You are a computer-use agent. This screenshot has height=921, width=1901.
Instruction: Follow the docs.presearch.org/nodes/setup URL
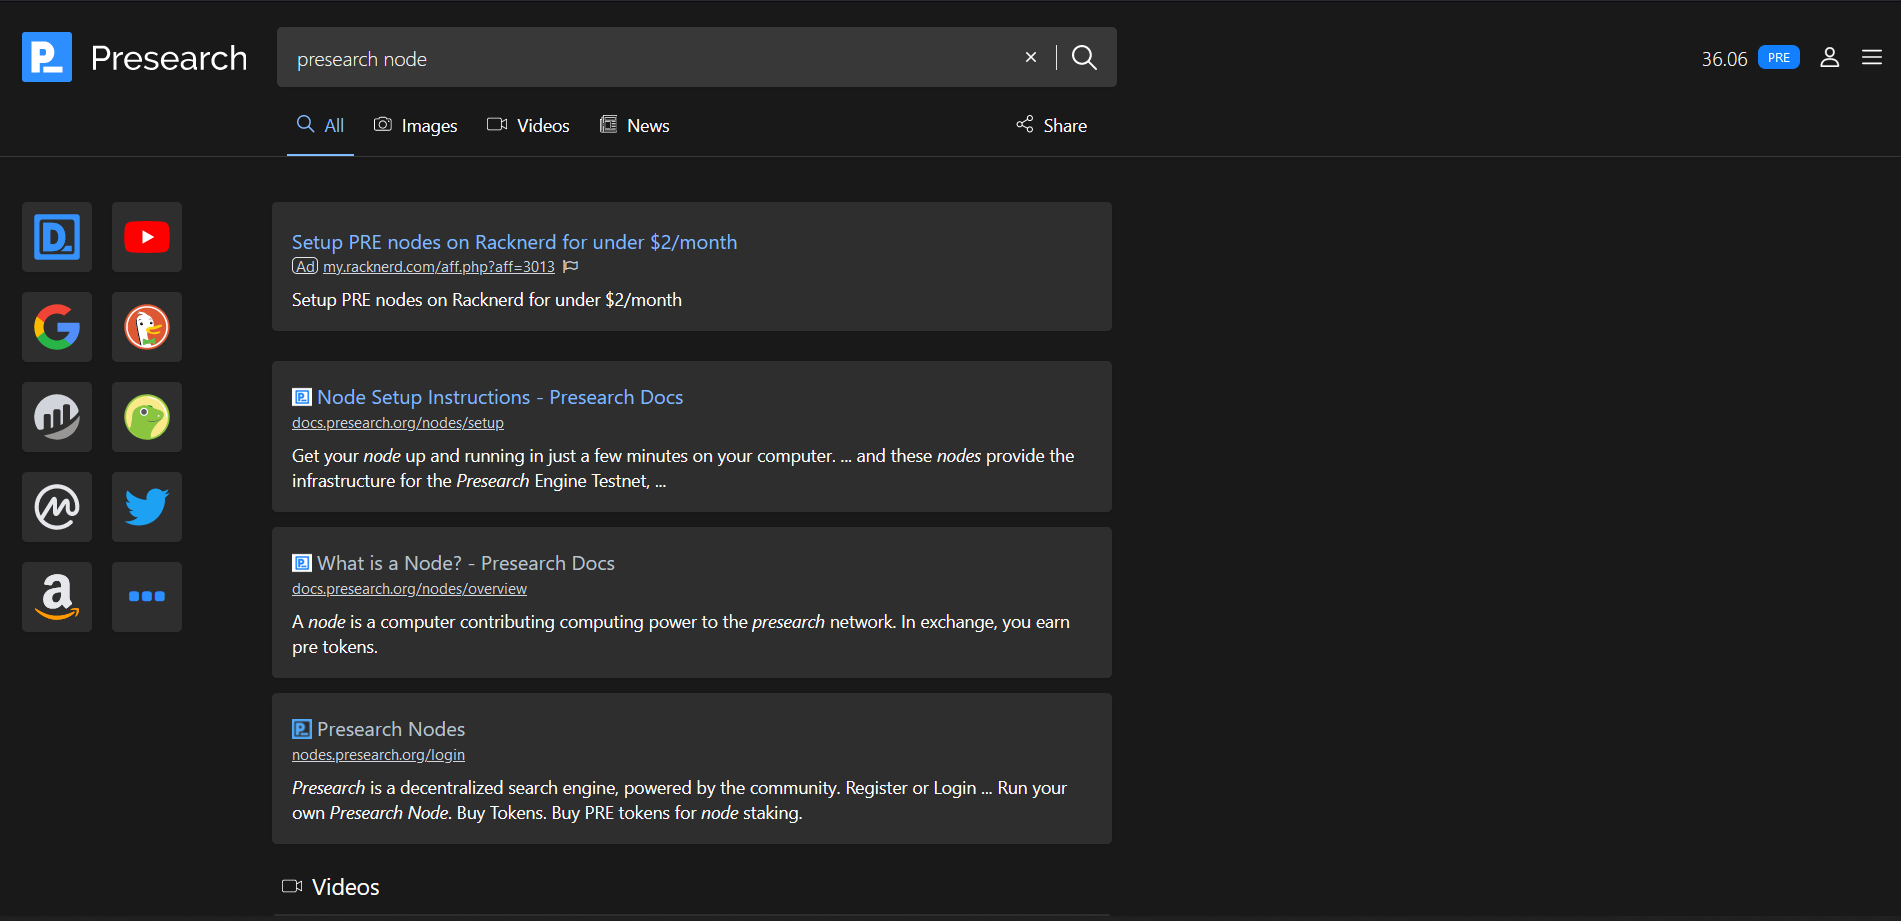pos(398,423)
